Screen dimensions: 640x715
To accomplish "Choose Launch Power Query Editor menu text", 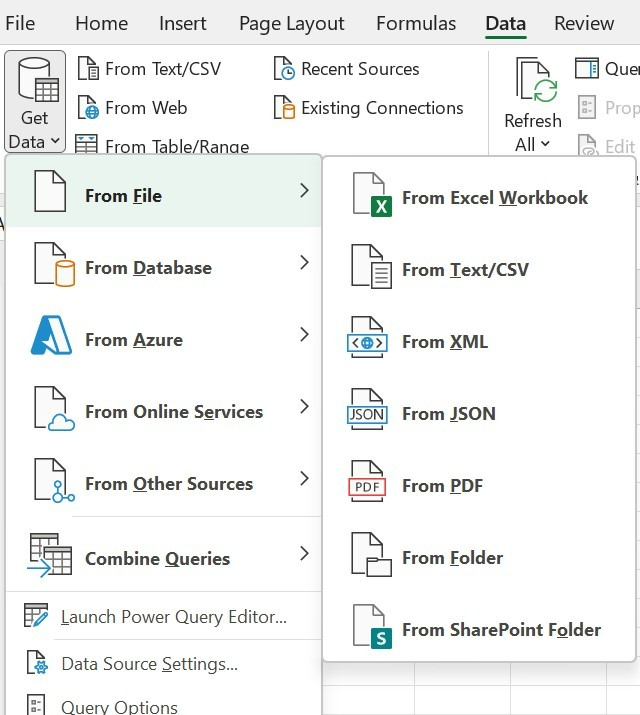I will [174, 617].
